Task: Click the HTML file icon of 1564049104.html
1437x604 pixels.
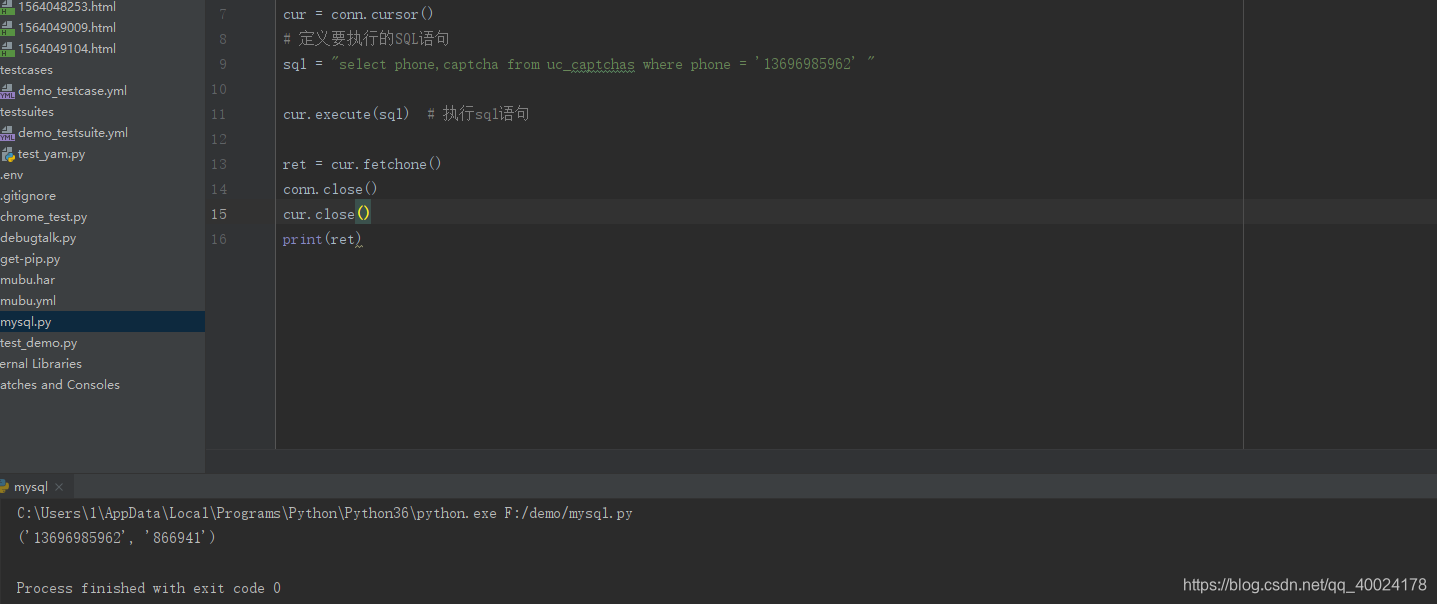Action: pyautogui.click(x=7, y=48)
